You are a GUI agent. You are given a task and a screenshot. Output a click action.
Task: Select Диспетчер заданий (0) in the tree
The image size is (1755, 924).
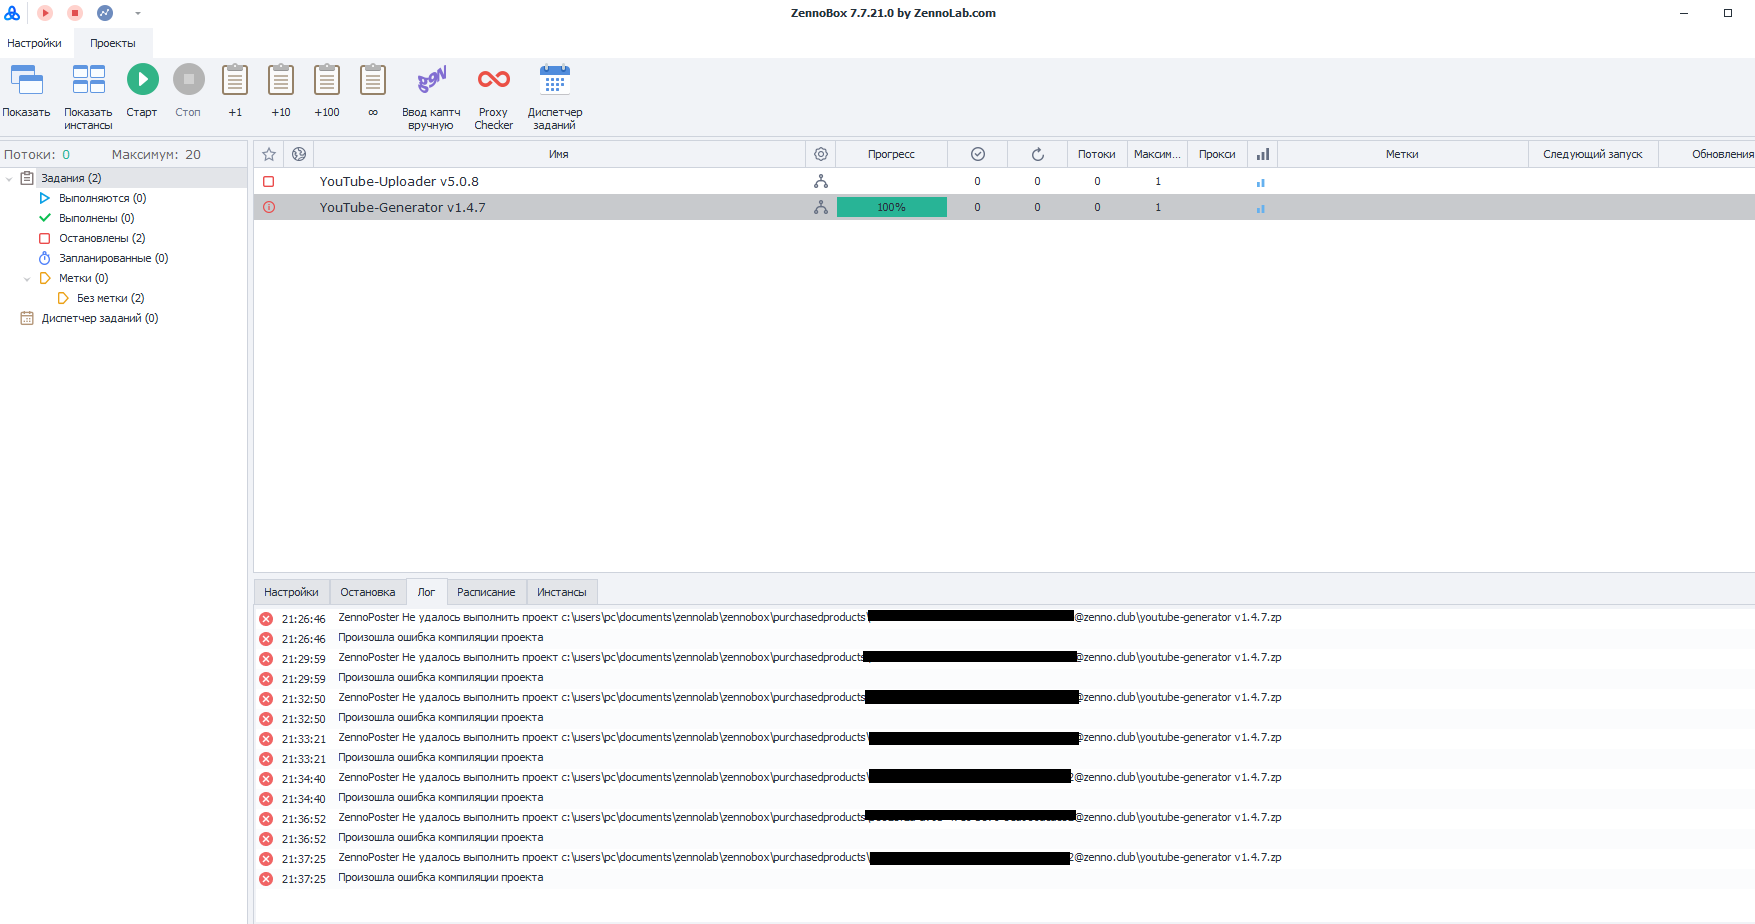click(100, 318)
